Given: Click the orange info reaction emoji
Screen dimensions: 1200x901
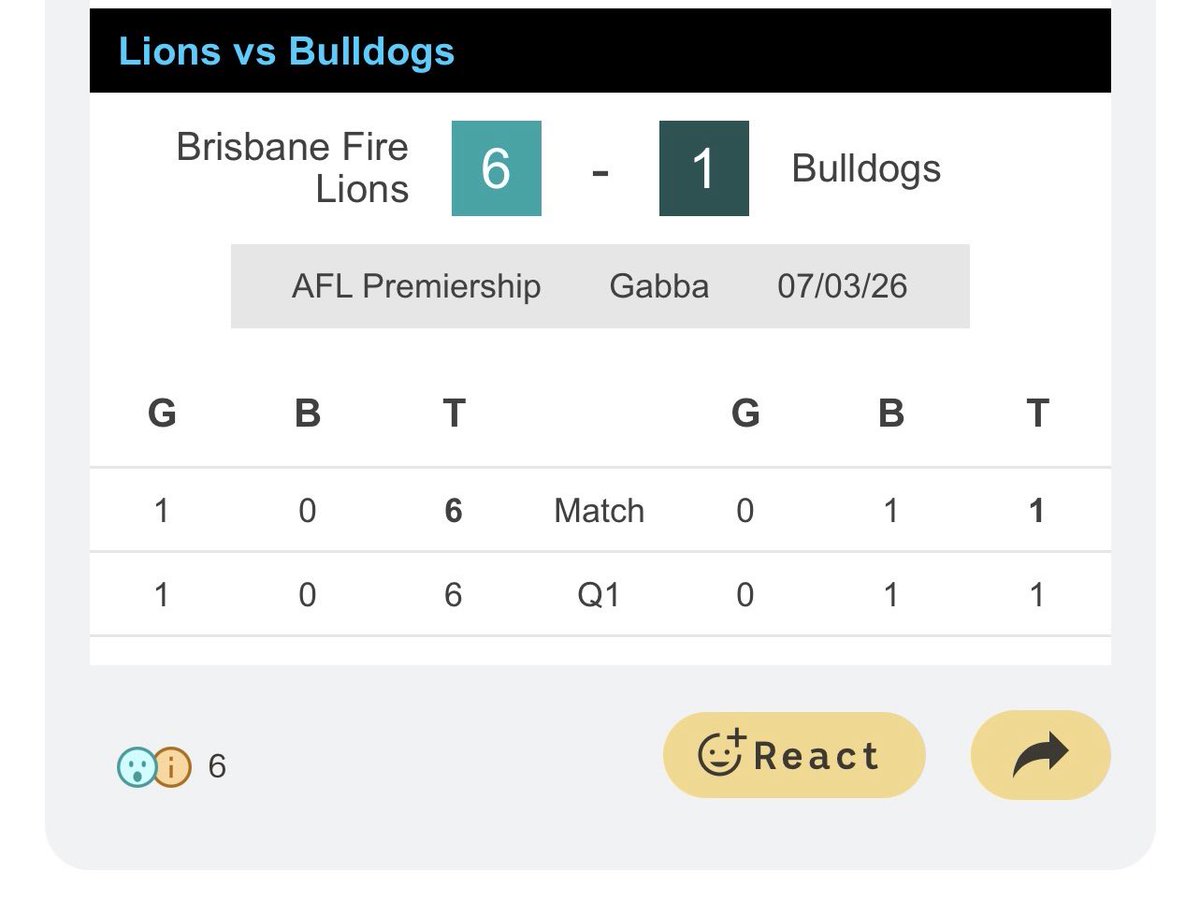Looking at the screenshot, I should pyautogui.click(x=172, y=767).
